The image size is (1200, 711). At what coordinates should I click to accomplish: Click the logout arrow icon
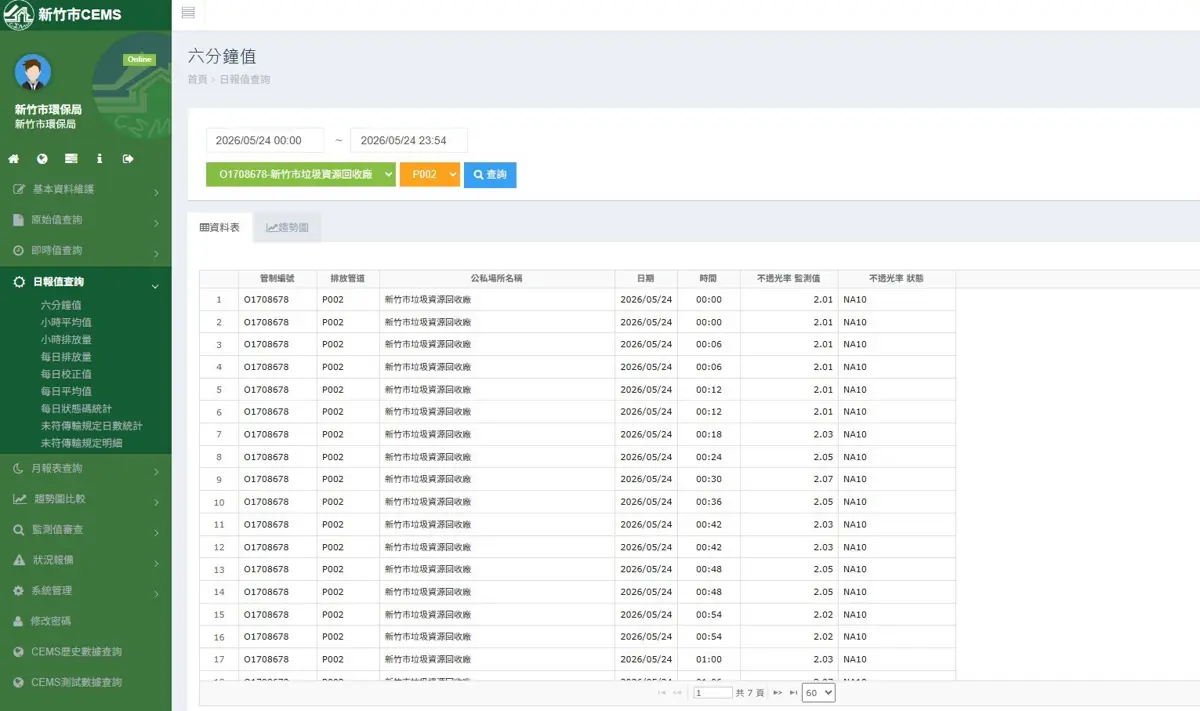128,159
